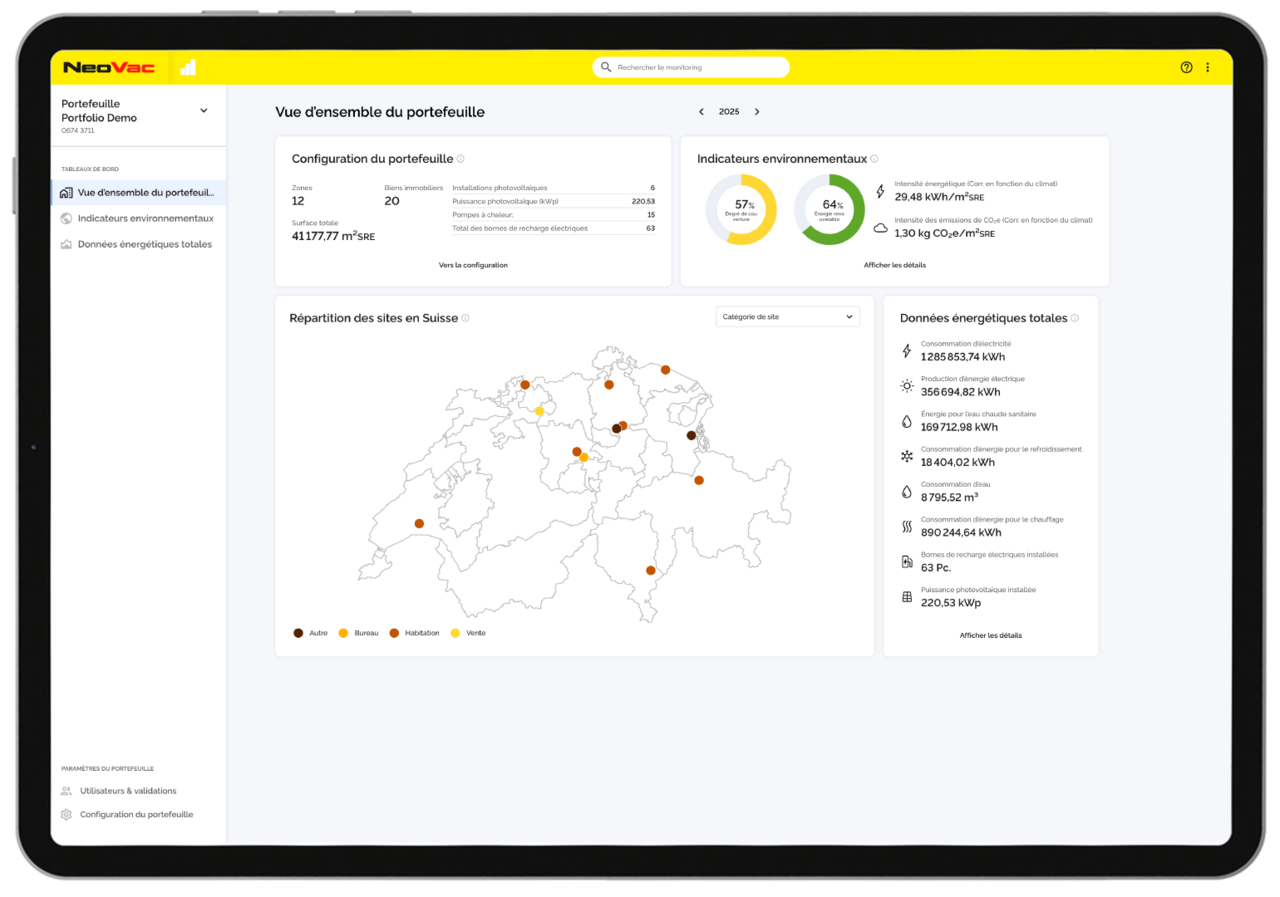Click the Autre legend color dot

[x=298, y=633]
